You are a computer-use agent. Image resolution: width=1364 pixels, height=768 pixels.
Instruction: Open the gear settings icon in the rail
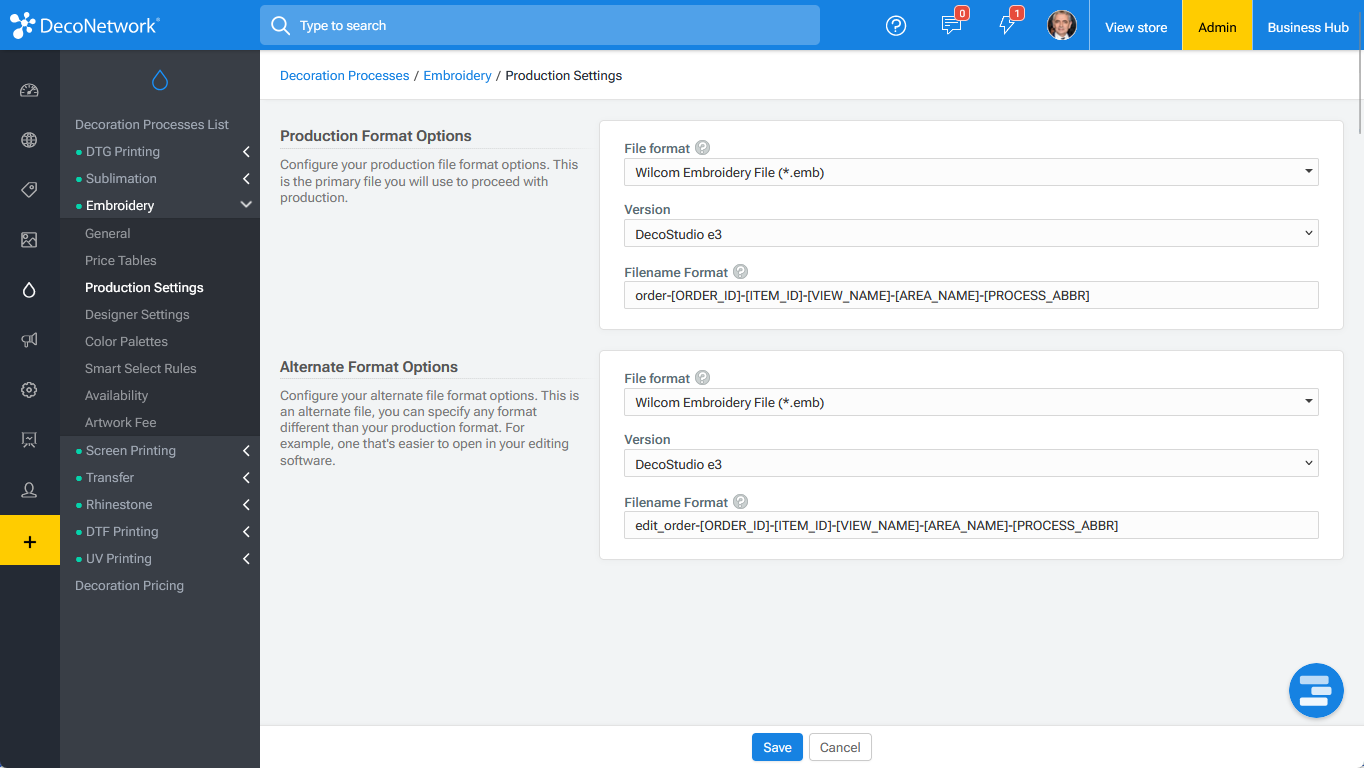29,390
